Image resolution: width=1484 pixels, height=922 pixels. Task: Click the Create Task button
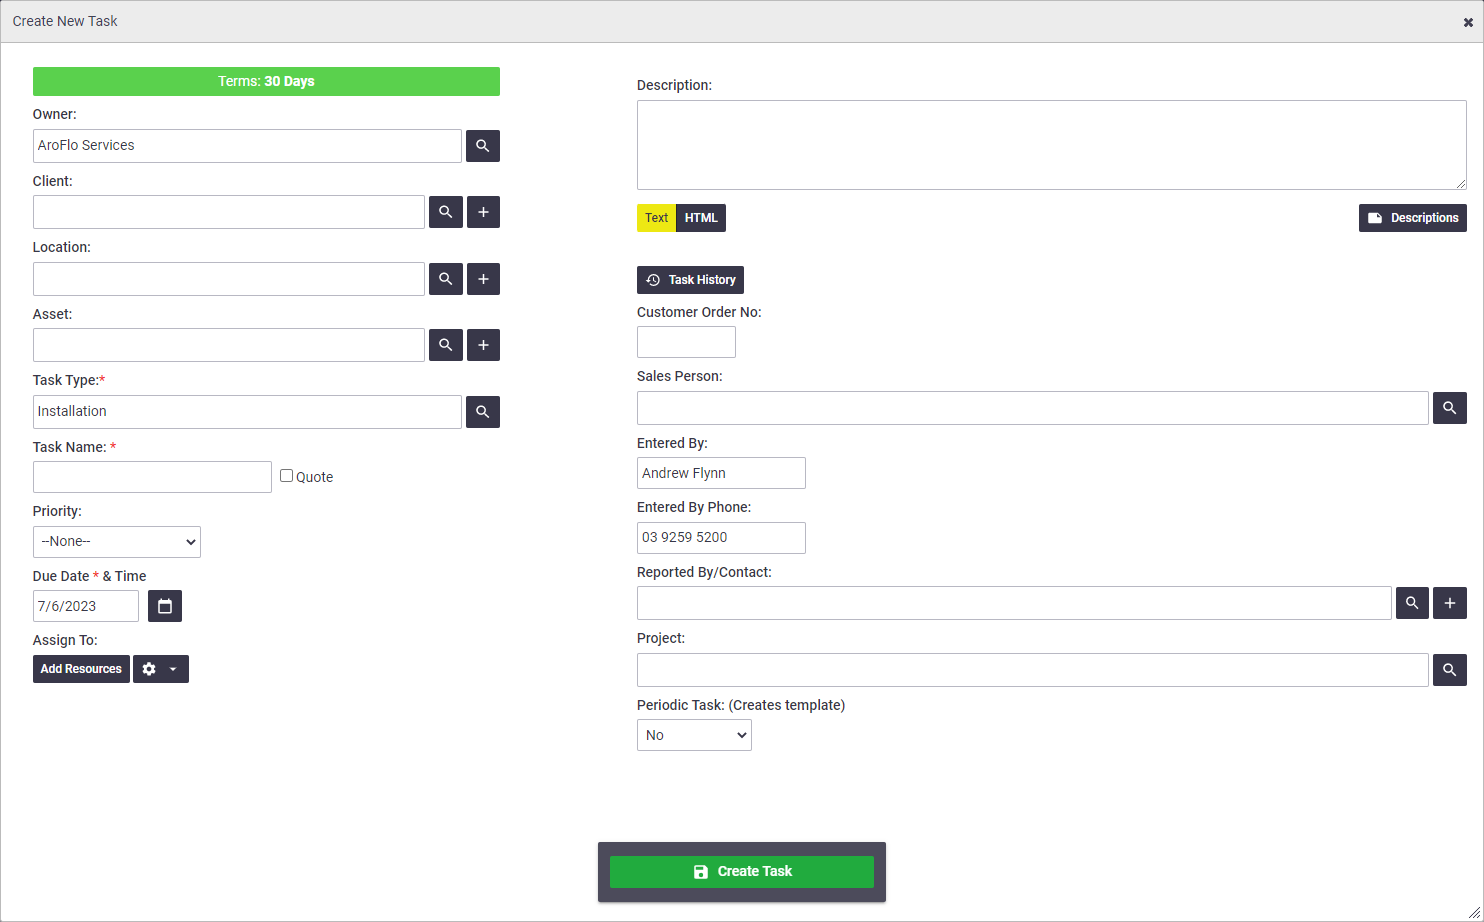pyautogui.click(x=742, y=872)
